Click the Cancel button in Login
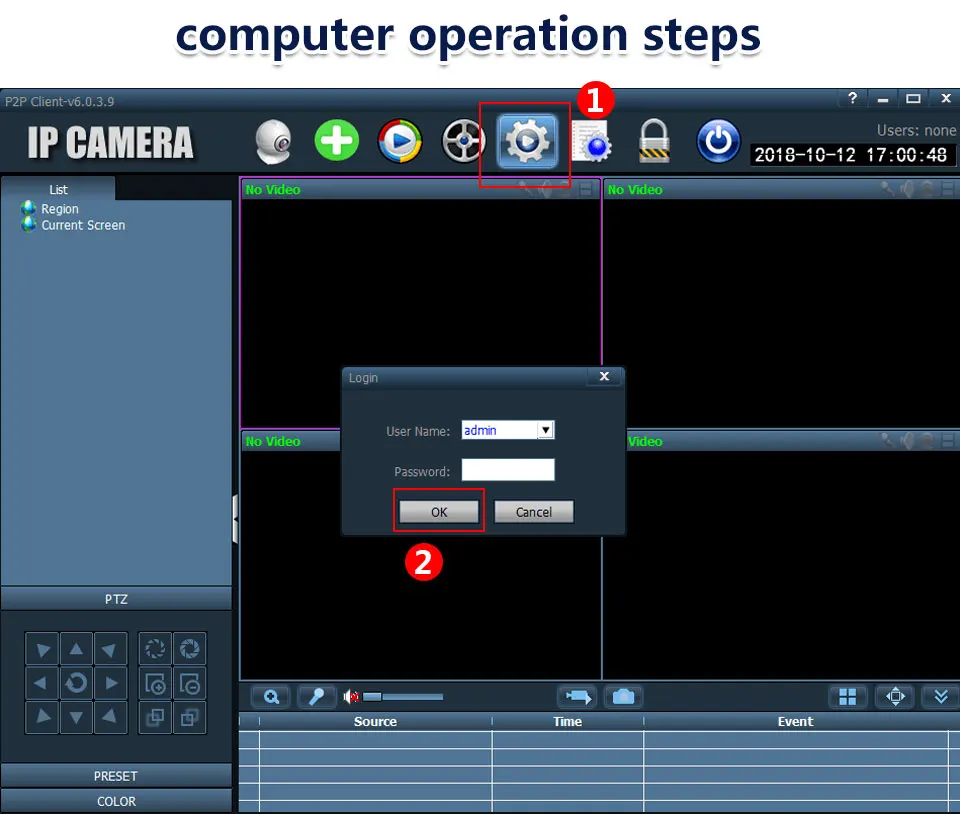Viewport: 960px width, 814px height. click(534, 512)
